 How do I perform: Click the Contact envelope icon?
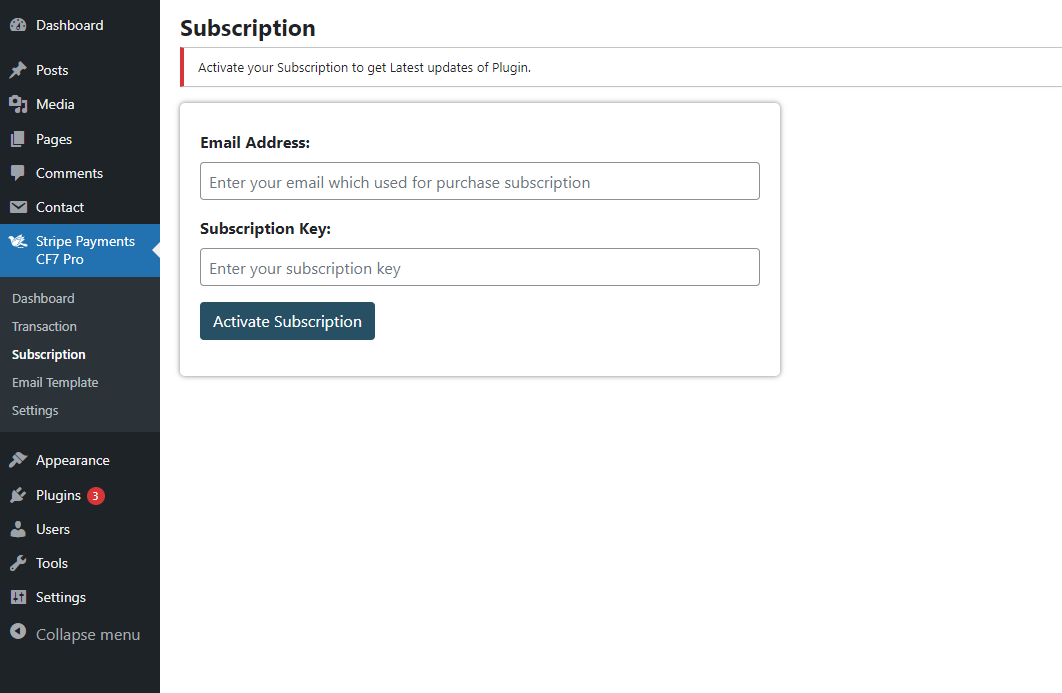coord(18,207)
